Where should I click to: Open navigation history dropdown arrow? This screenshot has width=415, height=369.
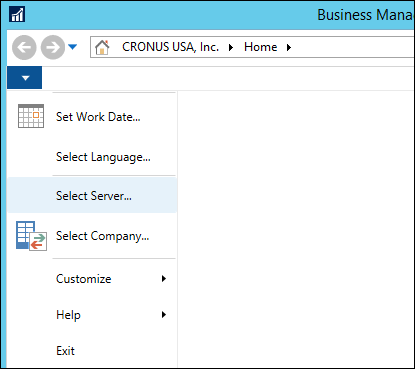[x=72, y=47]
